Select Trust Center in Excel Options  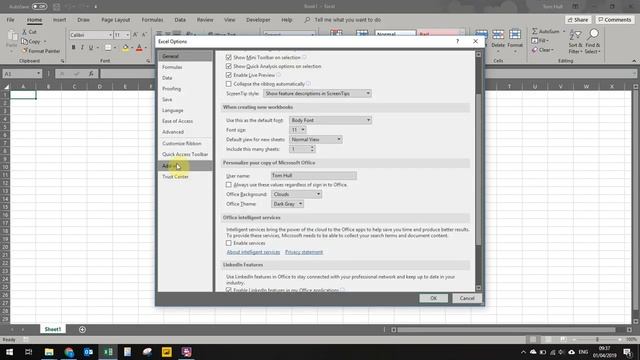(185, 177)
